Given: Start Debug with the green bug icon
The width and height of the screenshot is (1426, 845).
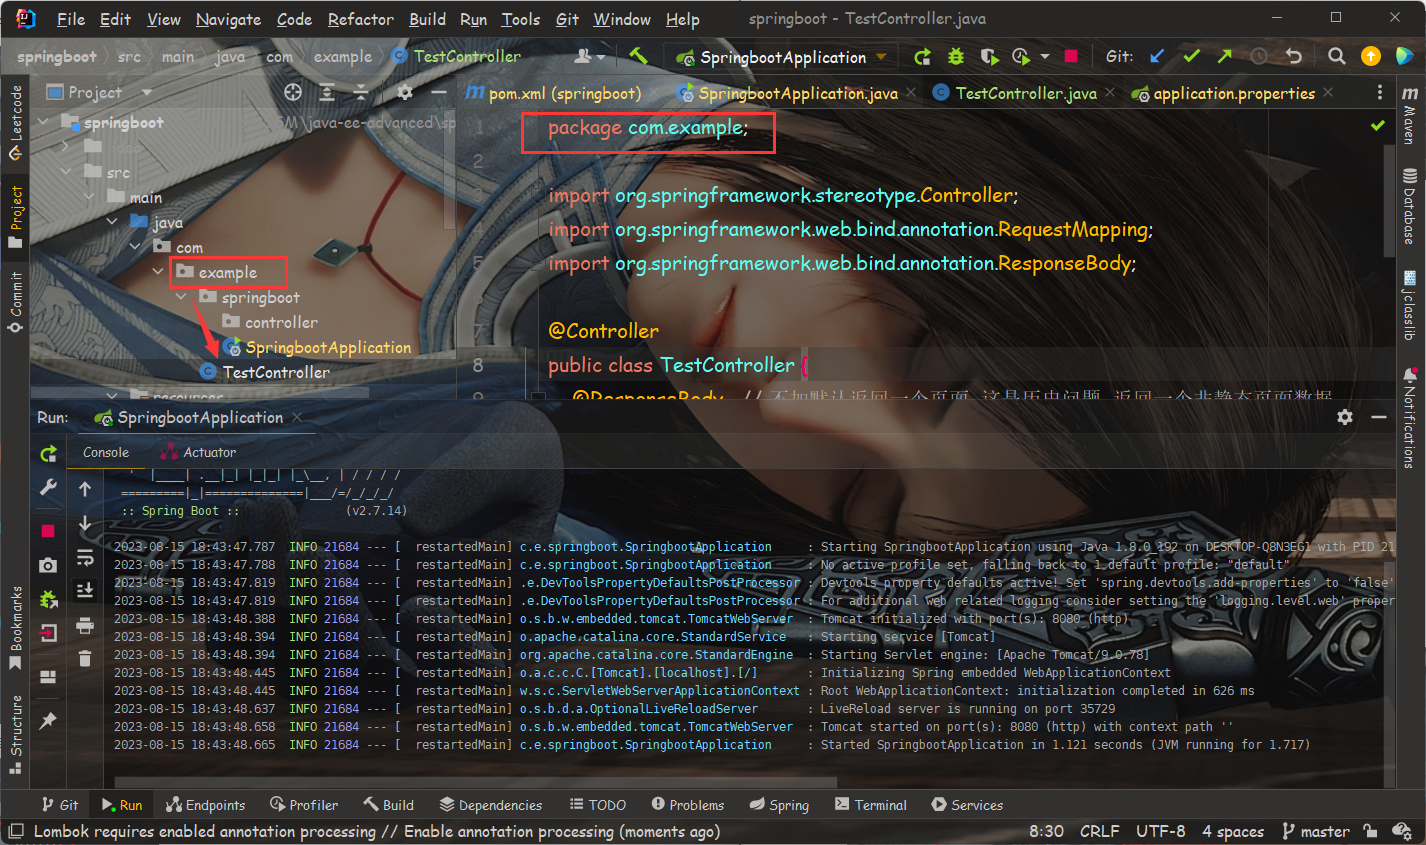Looking at the screenshot, I should (x=956, y=56).
